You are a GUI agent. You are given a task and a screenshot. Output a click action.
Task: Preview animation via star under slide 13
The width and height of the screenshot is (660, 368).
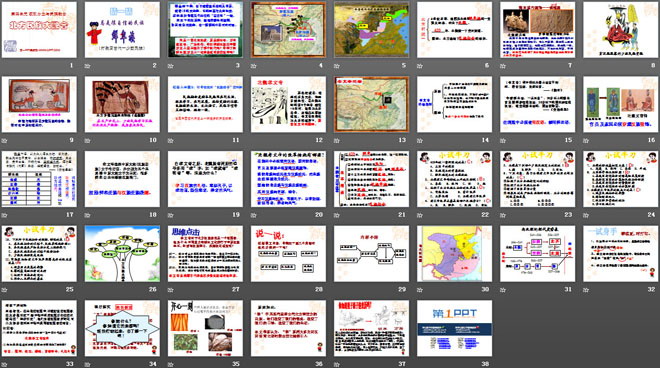pos(337,140)
